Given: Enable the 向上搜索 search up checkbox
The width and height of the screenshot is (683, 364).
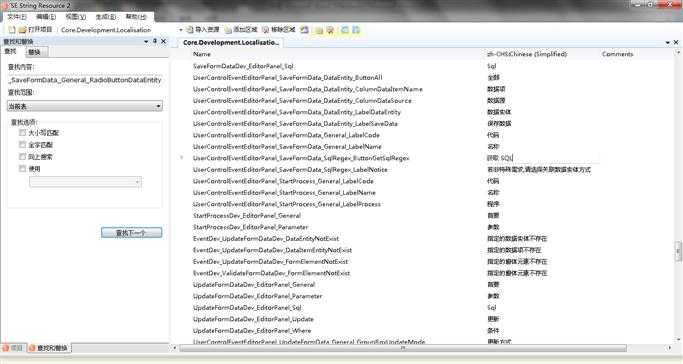Looking at the screenshot, I should point(22,156).
